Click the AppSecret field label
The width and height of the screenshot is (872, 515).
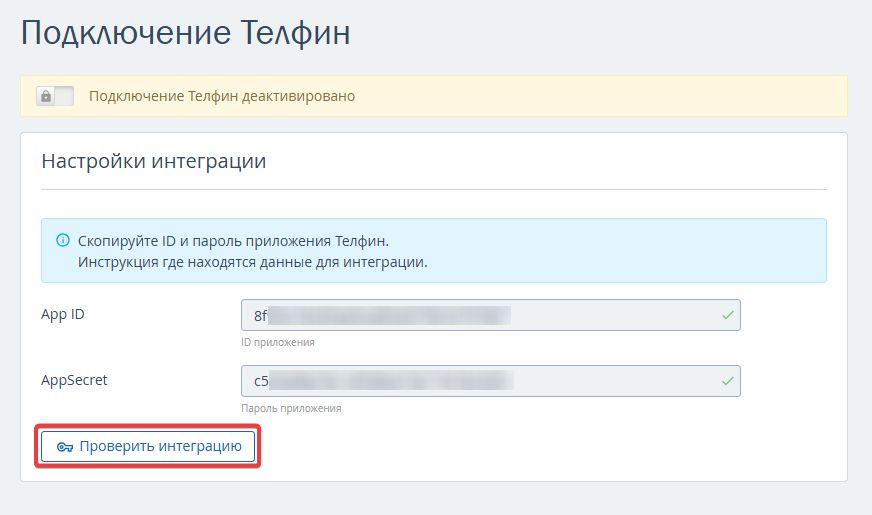point(73,380)
